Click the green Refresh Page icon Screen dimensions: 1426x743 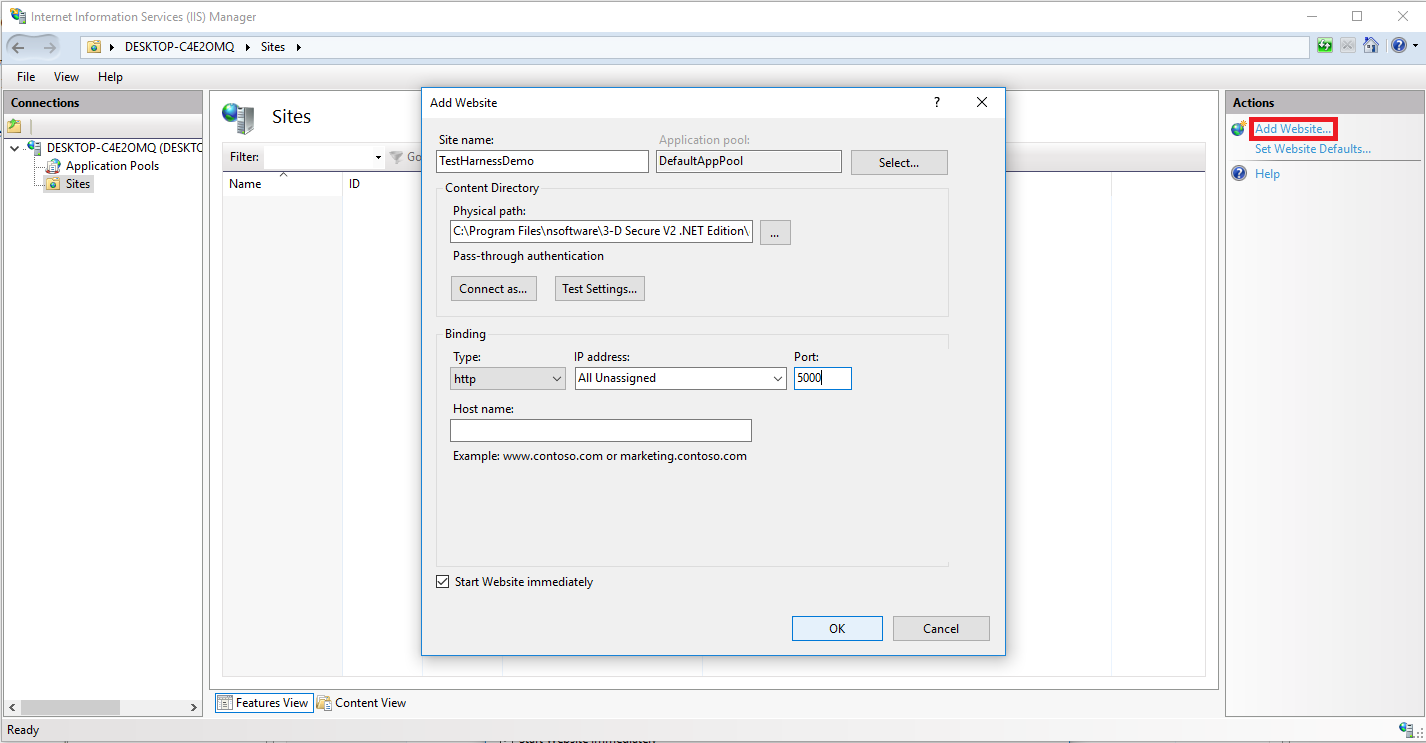pyautogui.click(x=1325, y=46)
